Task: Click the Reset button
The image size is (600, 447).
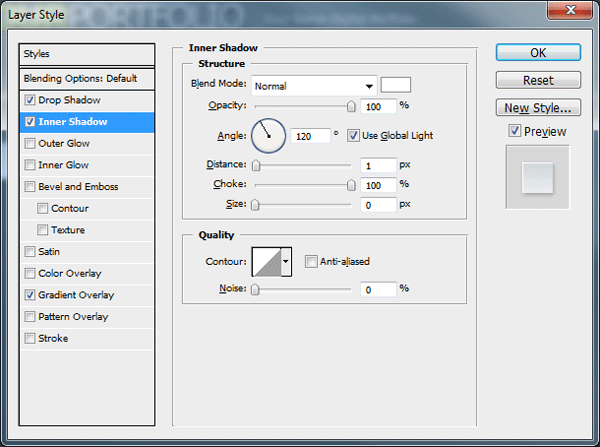Action: click(x=538, y=80)
